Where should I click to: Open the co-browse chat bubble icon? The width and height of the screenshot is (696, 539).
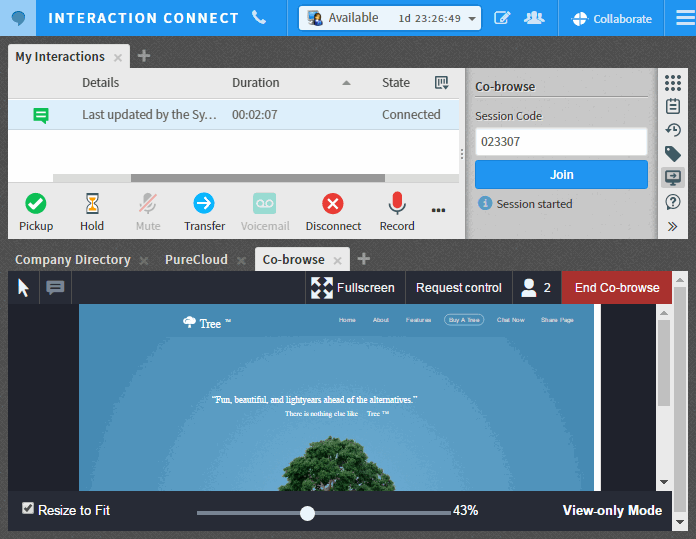click(x=55, y=288)
